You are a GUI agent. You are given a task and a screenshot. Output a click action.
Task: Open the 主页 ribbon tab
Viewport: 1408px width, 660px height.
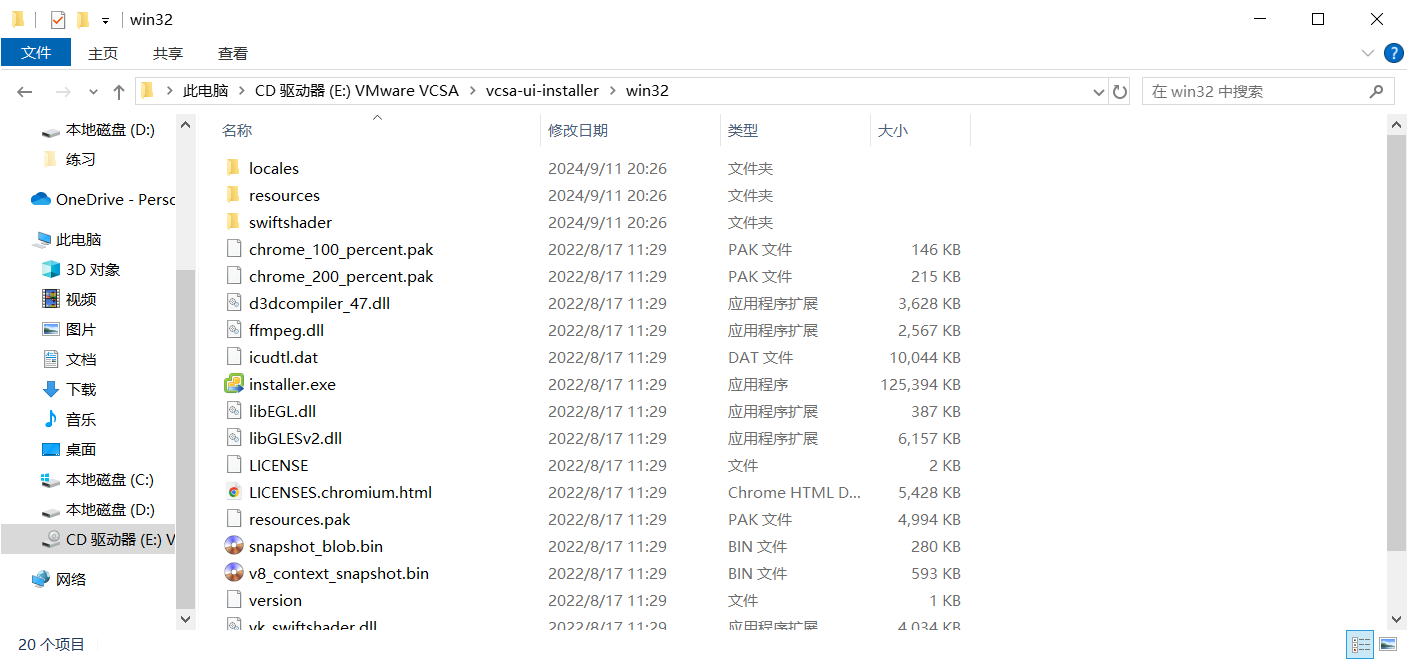(x=103, y=53)
